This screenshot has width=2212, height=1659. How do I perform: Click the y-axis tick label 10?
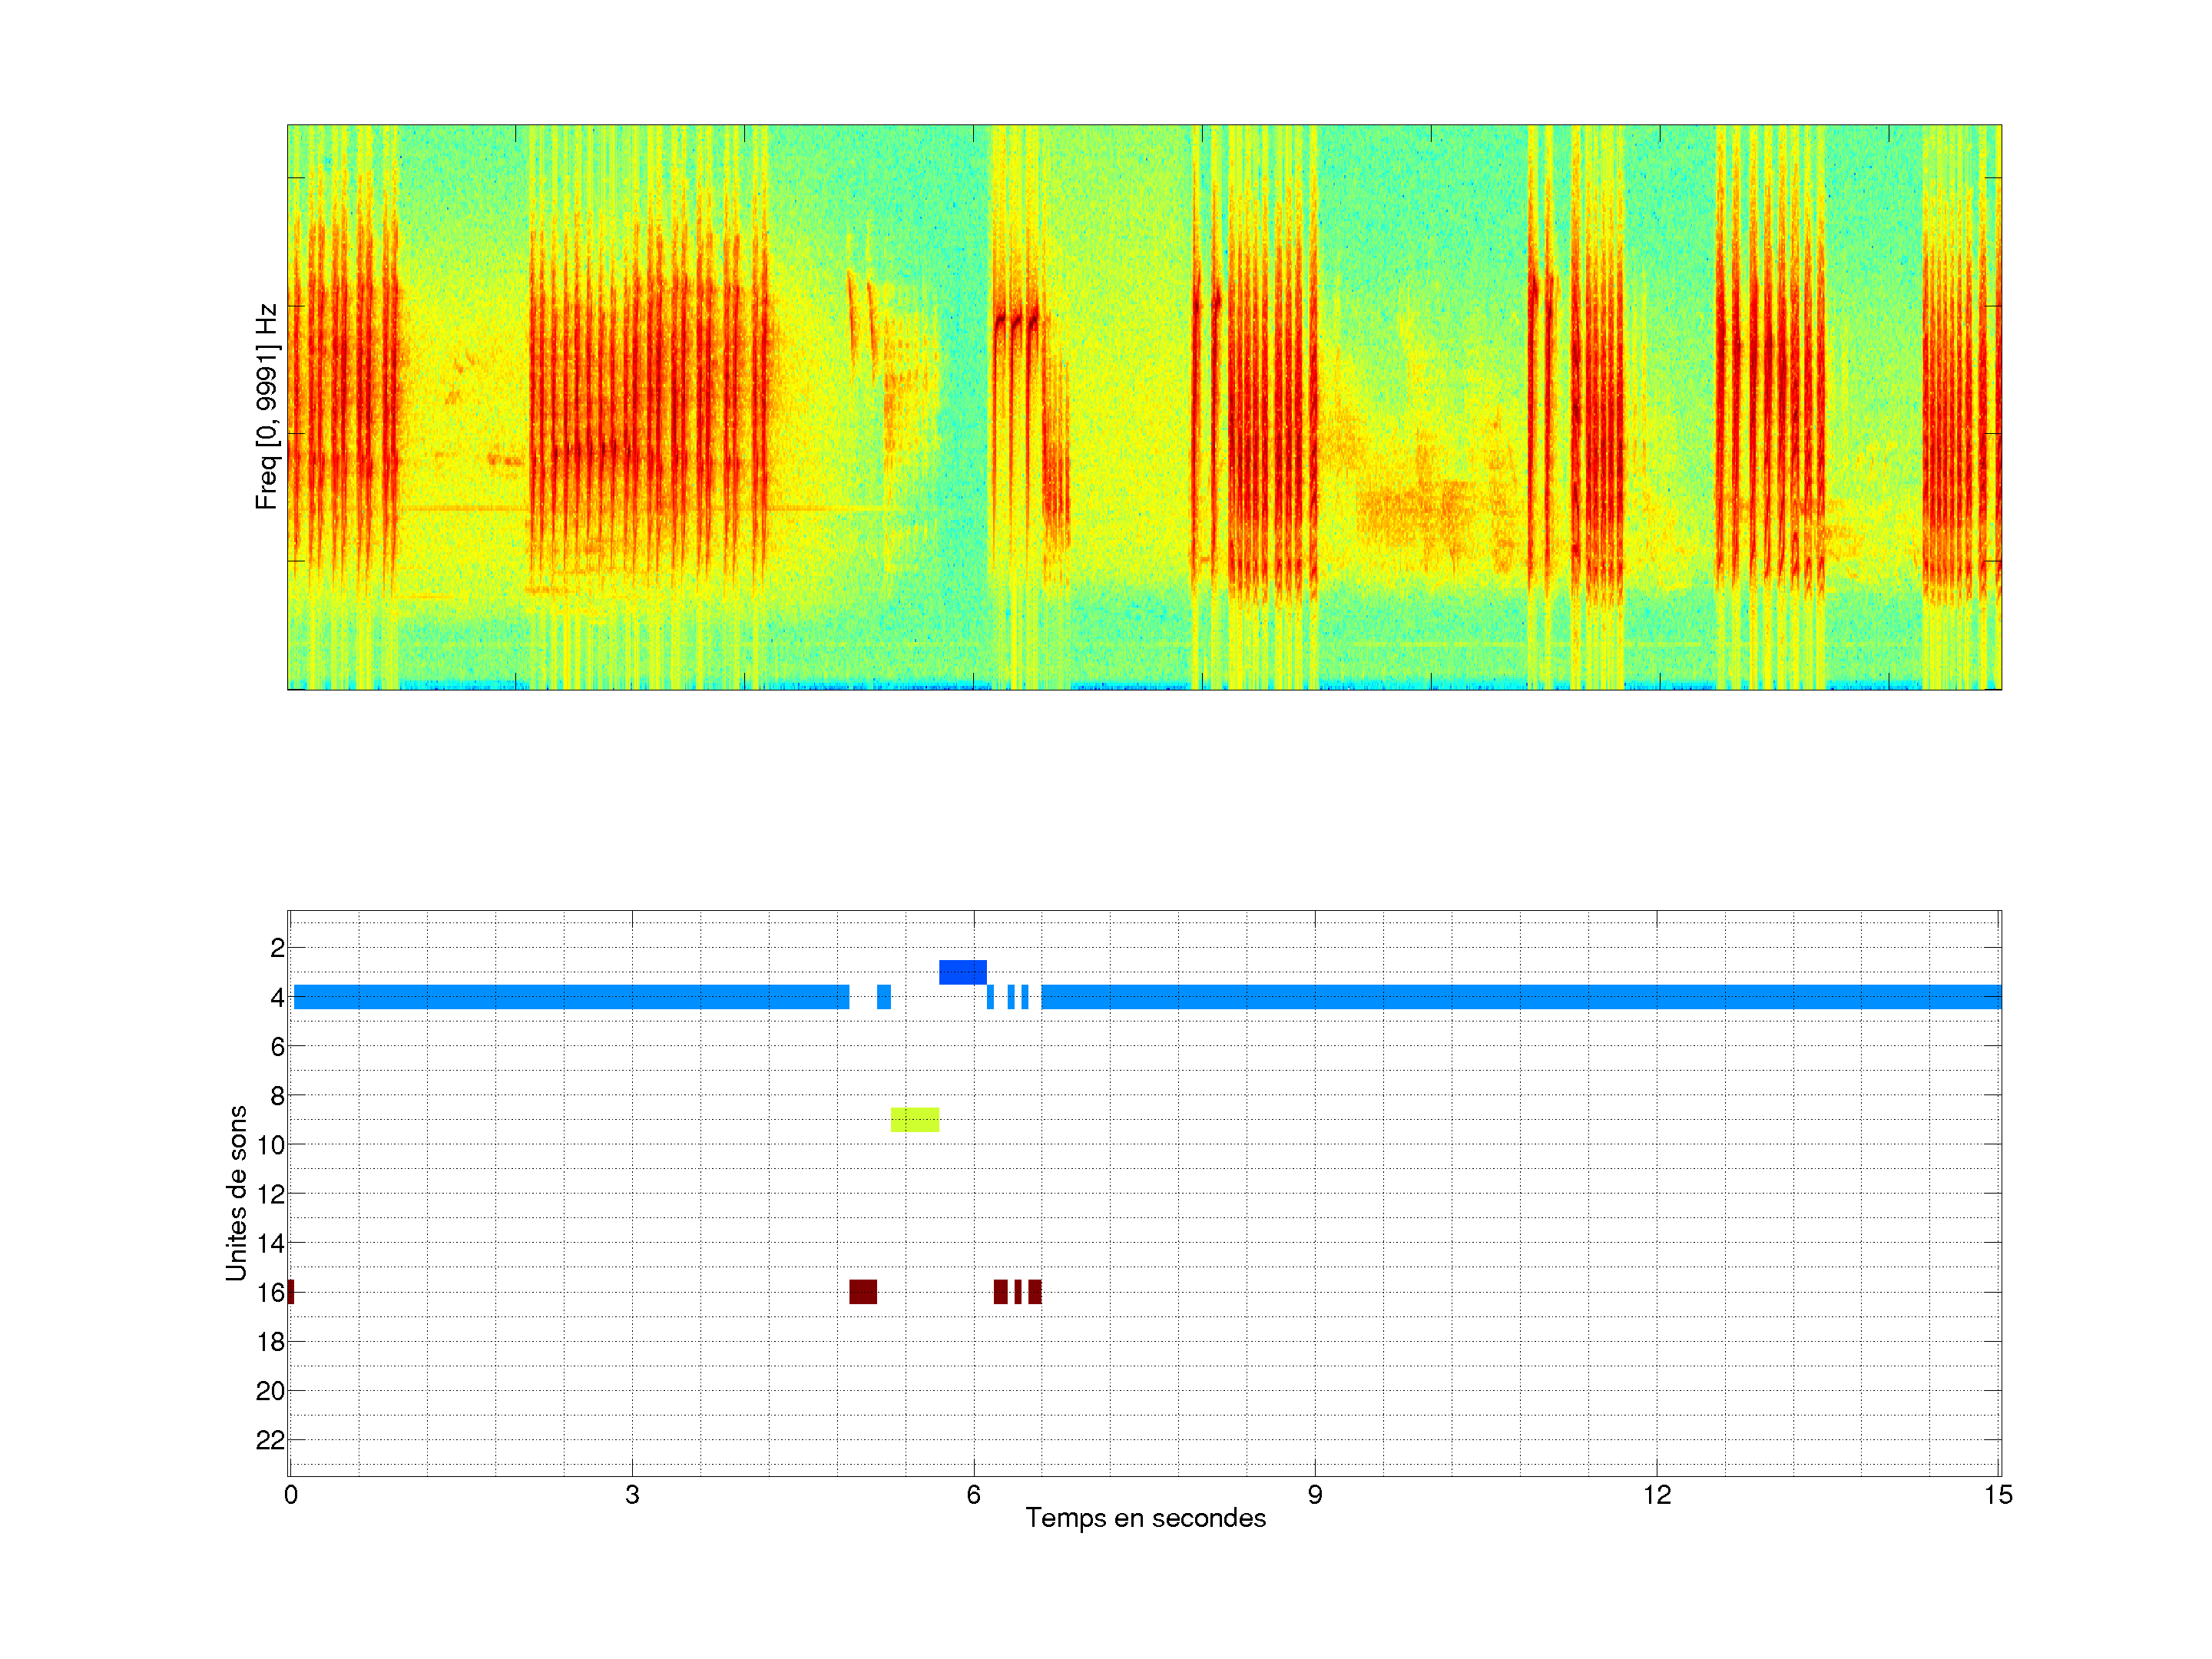[x=270, y=1145]
